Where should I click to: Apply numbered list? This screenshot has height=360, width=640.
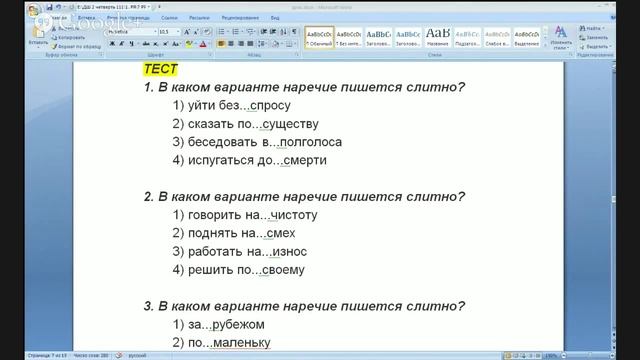pos(236,32)
